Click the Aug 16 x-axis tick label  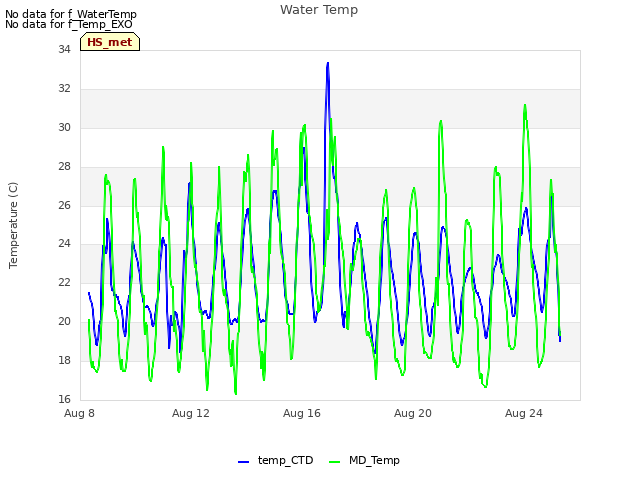click(x=302, y=413)
